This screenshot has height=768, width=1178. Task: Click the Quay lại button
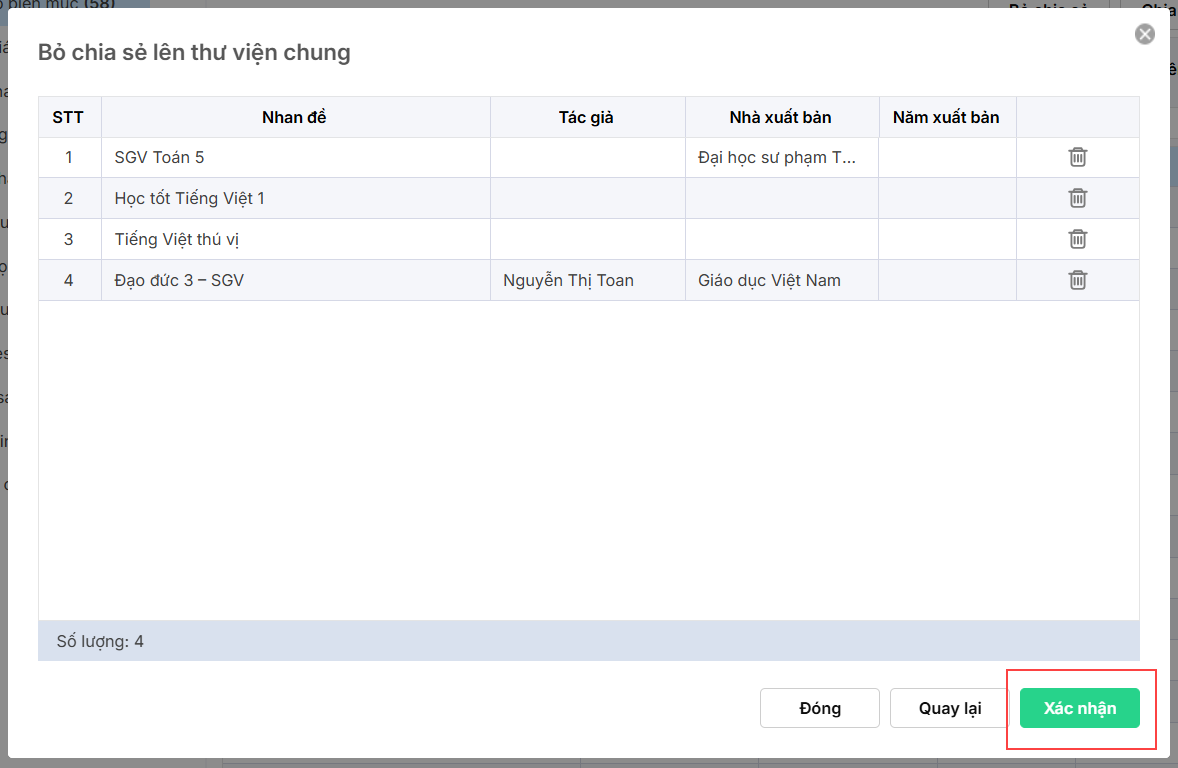(x=950, y=708)
